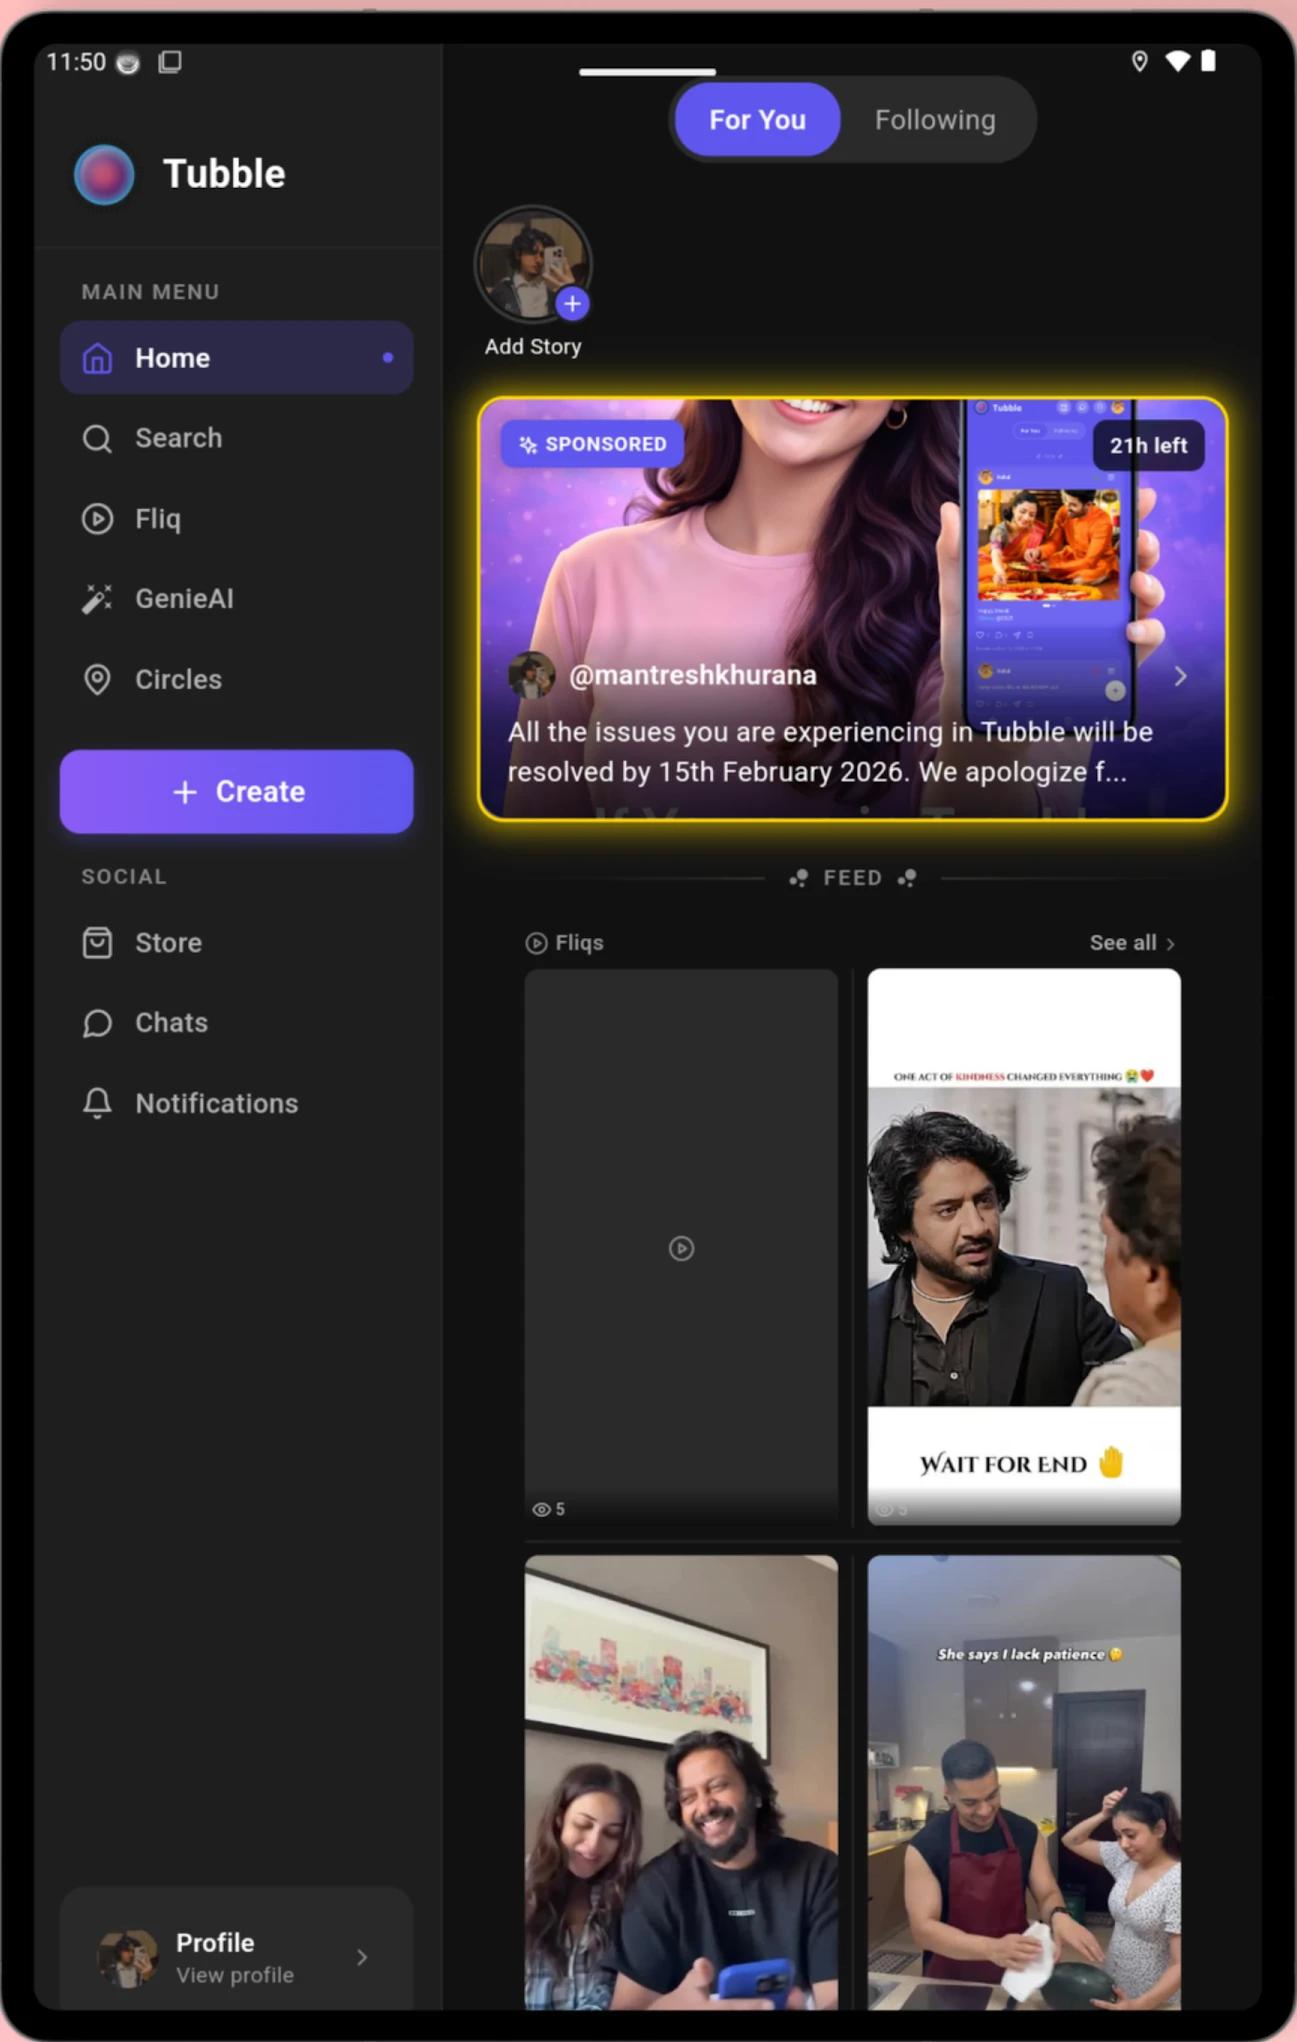Tap the Wi-Fi status icon
This screenshot has height=2042, width=1297.
click(x=1177, y=62)
